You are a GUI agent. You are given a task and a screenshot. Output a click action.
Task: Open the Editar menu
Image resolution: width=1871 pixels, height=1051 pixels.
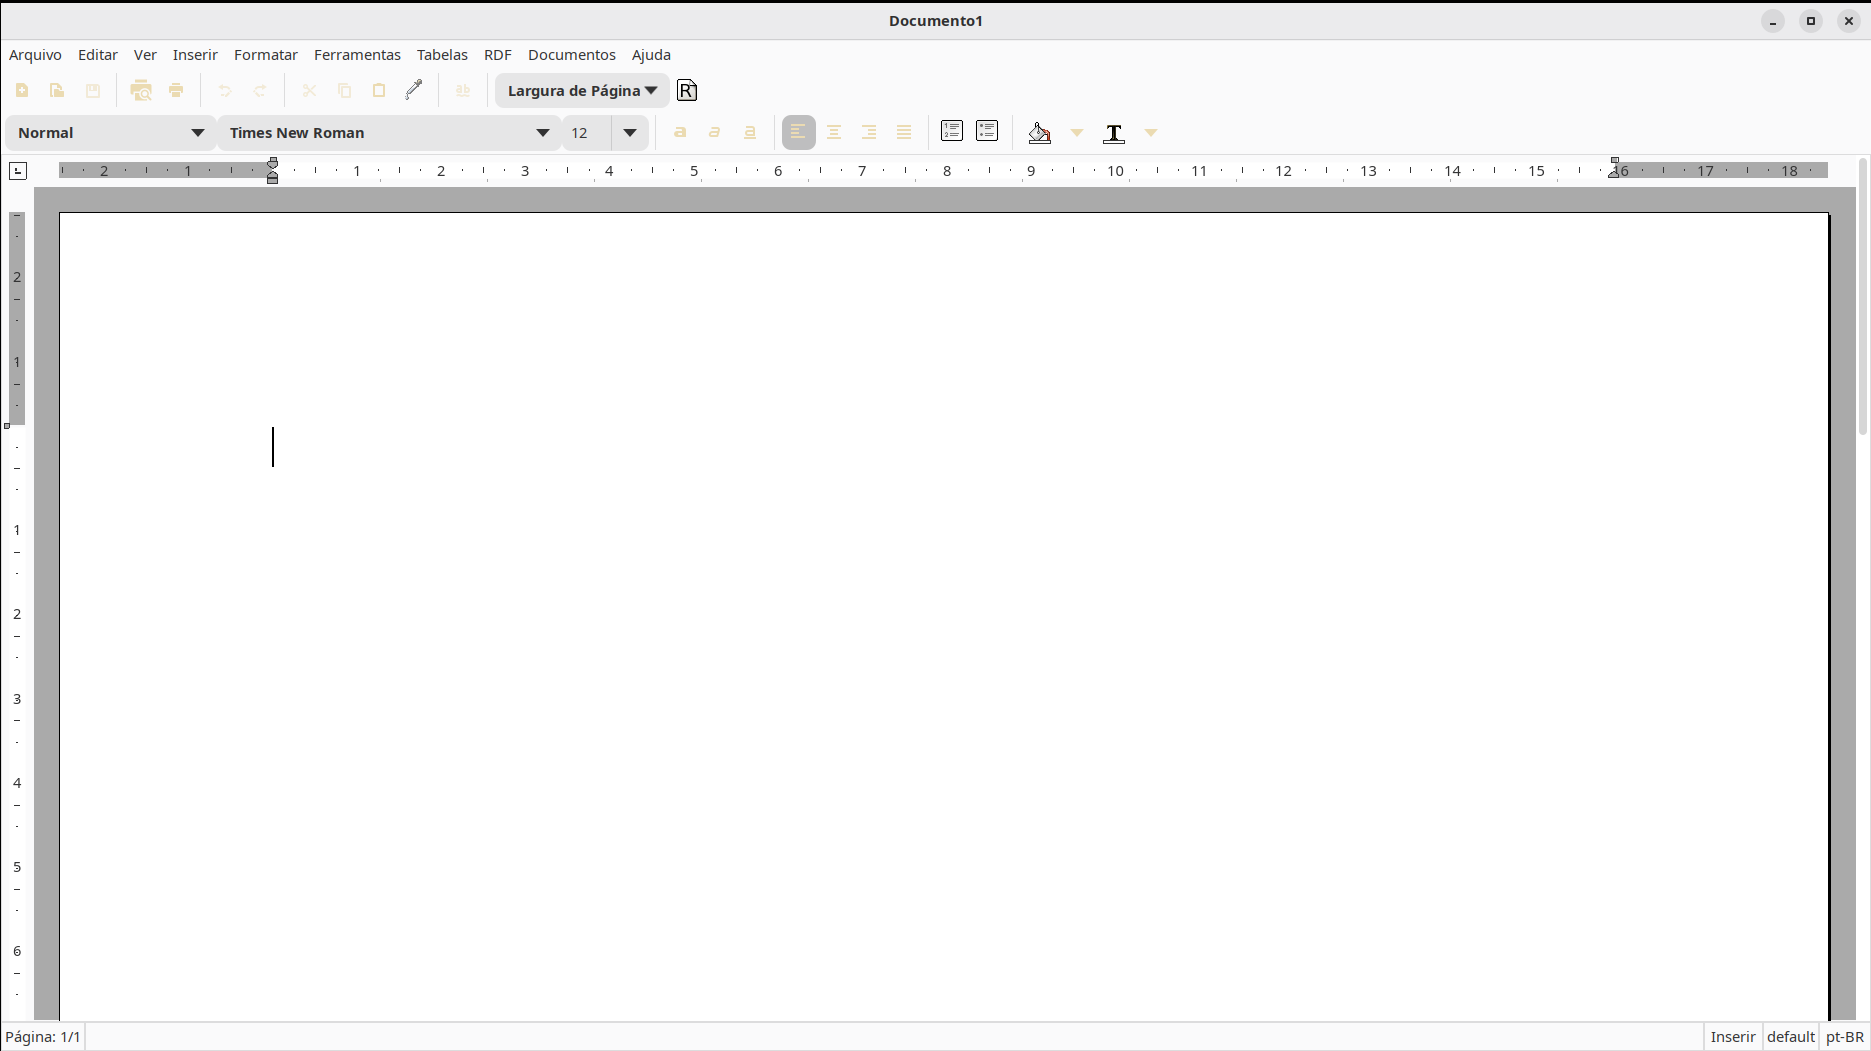(98, 55)
